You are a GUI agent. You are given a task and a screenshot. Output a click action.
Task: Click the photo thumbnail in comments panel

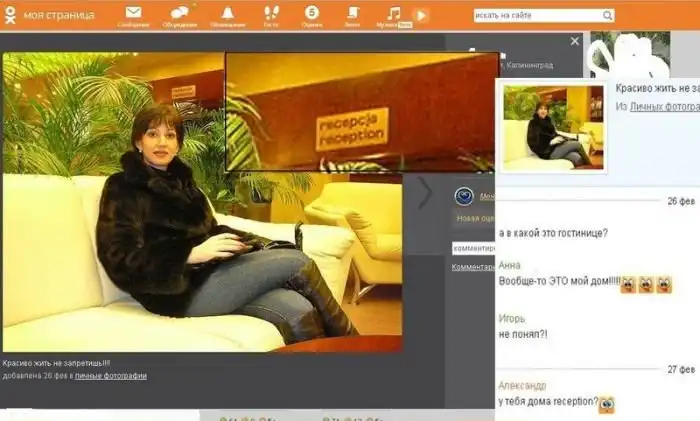click(553, 127)
